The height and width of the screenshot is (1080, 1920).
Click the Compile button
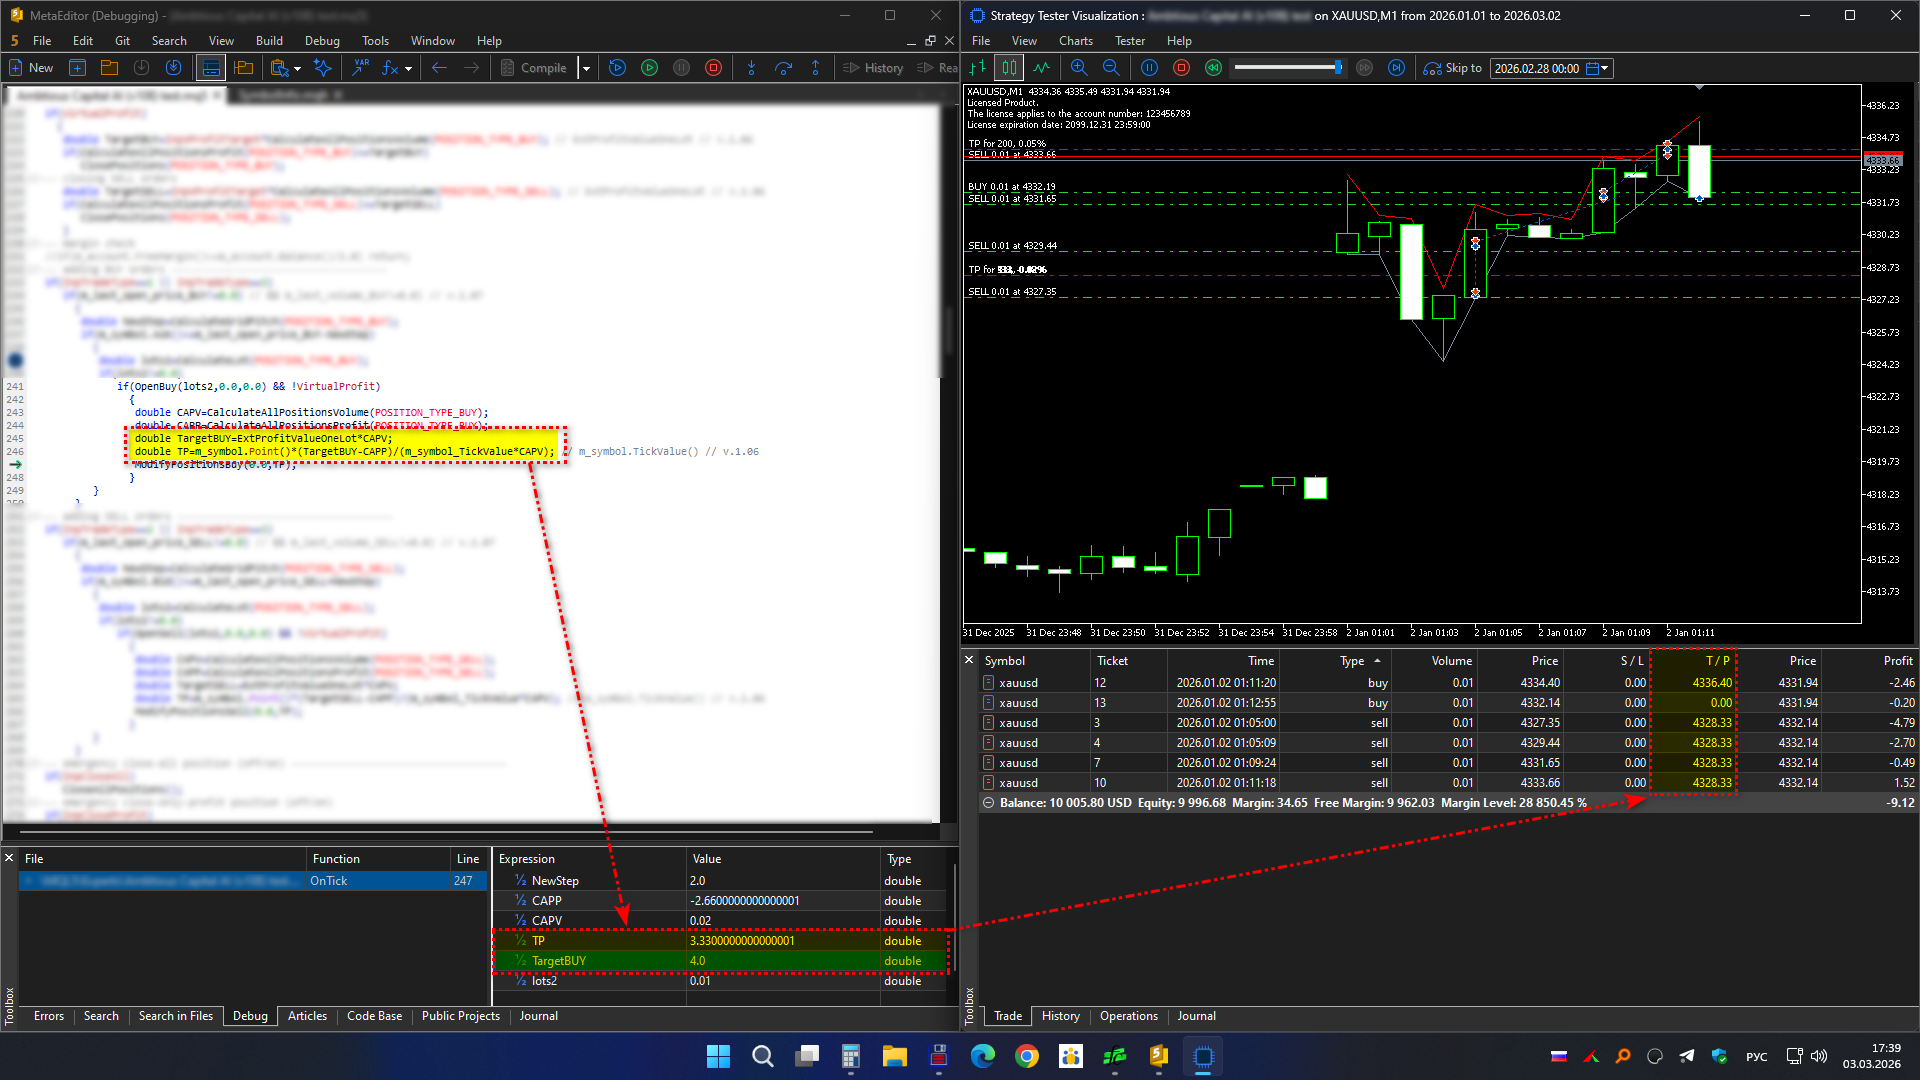coord(534,68)
